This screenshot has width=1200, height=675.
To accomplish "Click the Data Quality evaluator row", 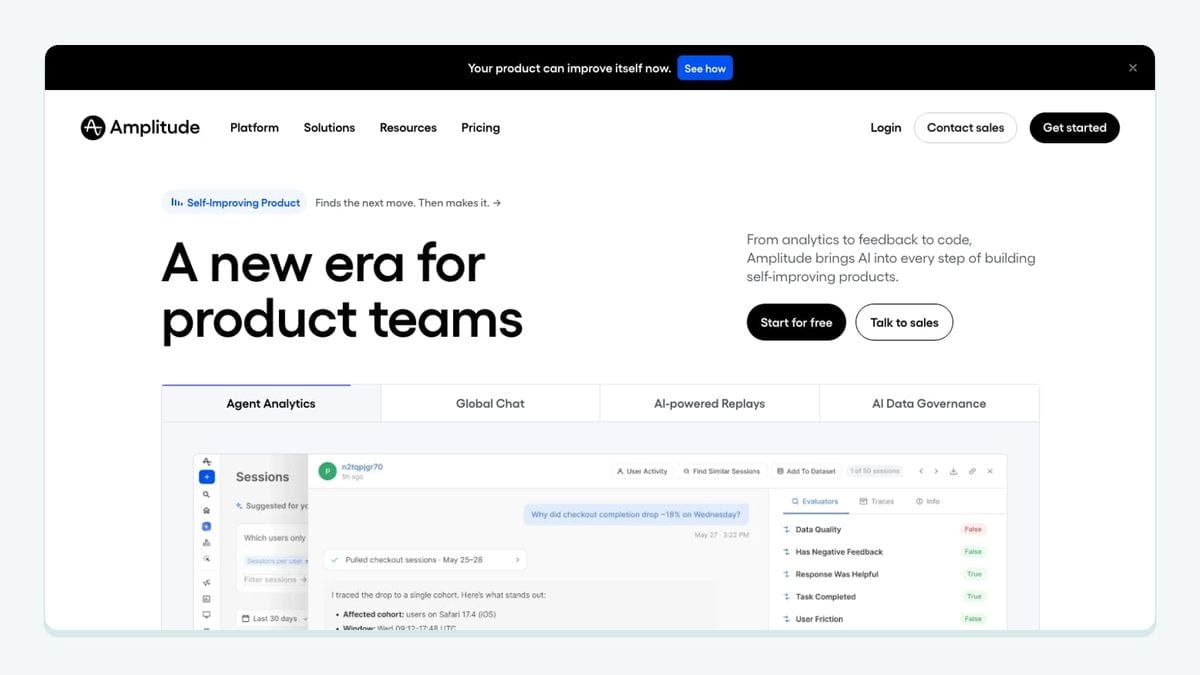I will tap(884, 529).
